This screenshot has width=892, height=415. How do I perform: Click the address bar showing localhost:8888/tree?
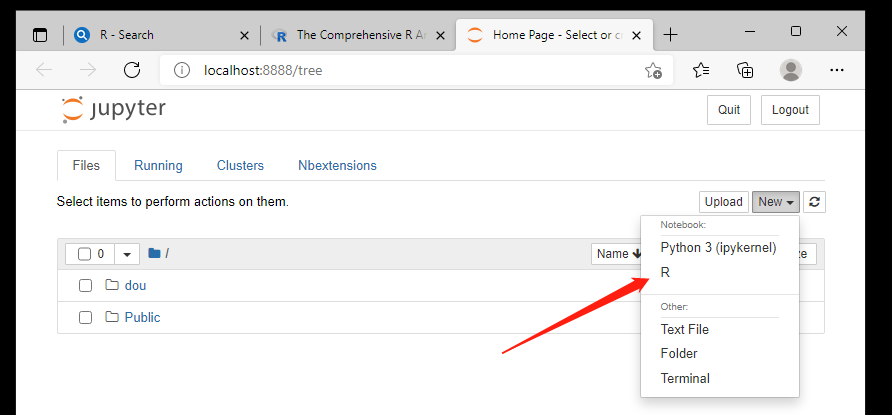click(x=400, y=70)
